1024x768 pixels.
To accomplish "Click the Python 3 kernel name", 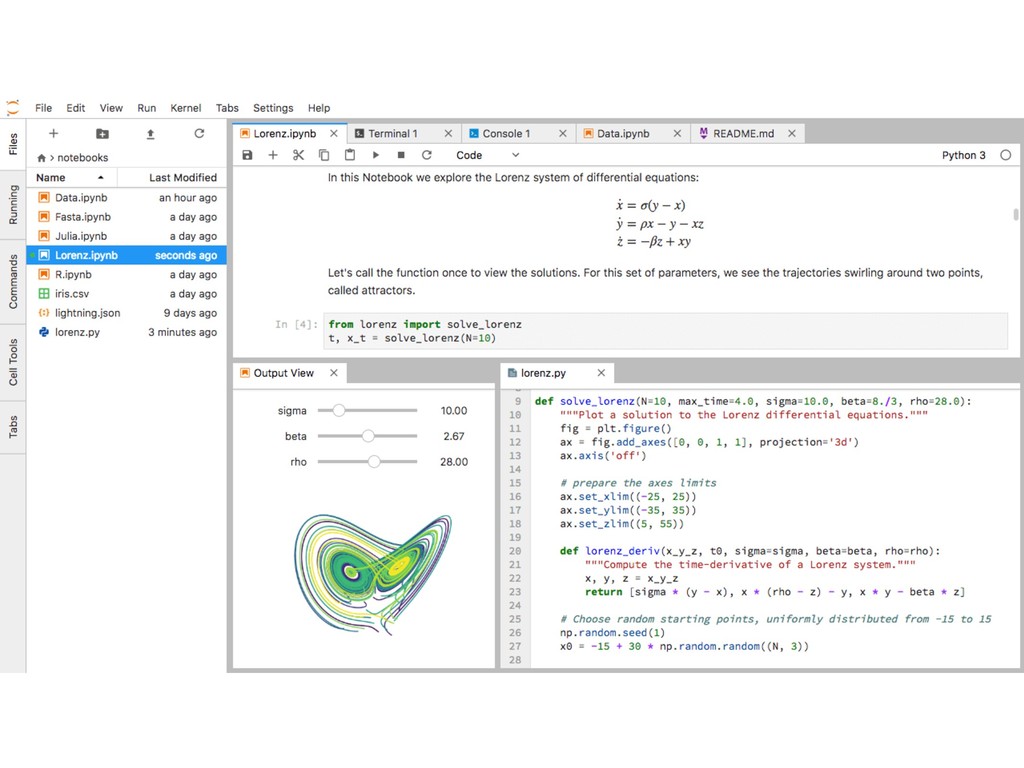I will point(963,155).
